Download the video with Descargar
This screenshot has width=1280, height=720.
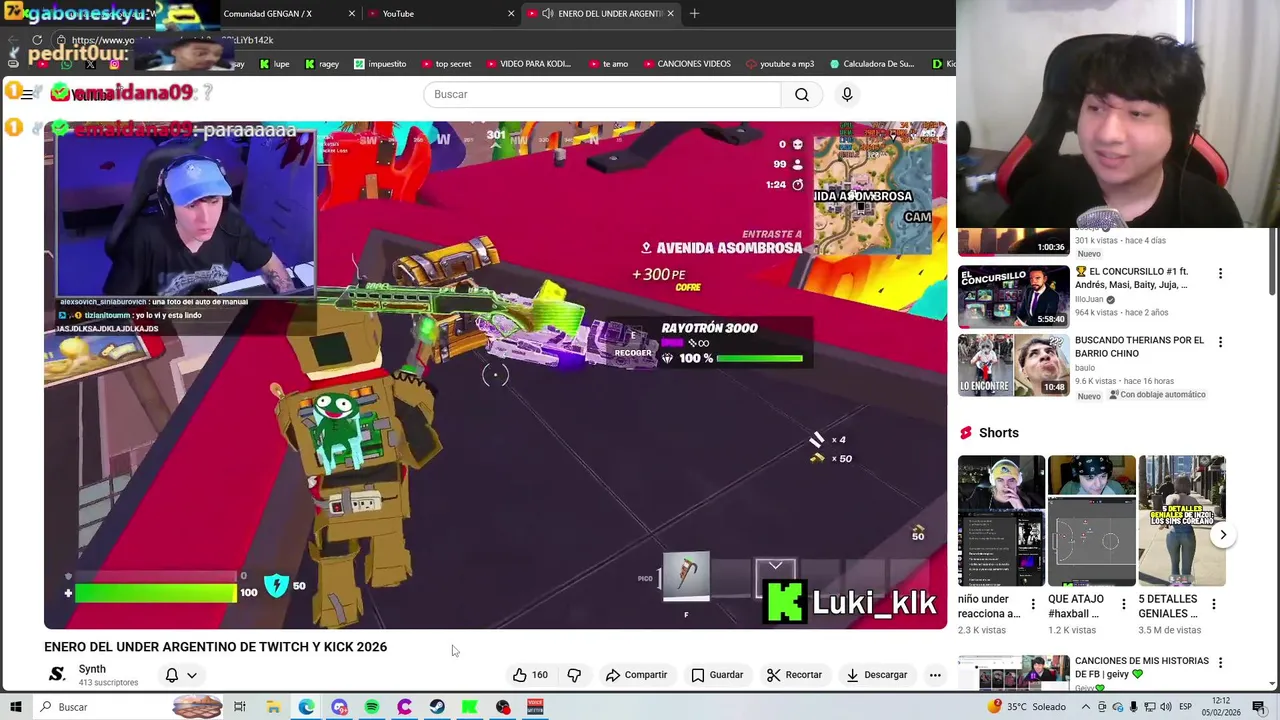[876, 675]
